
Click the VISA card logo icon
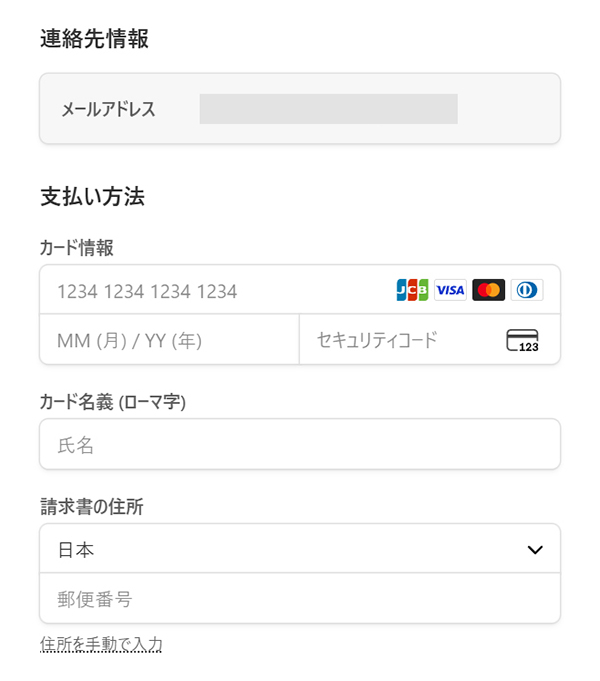(x=450, y=290)
